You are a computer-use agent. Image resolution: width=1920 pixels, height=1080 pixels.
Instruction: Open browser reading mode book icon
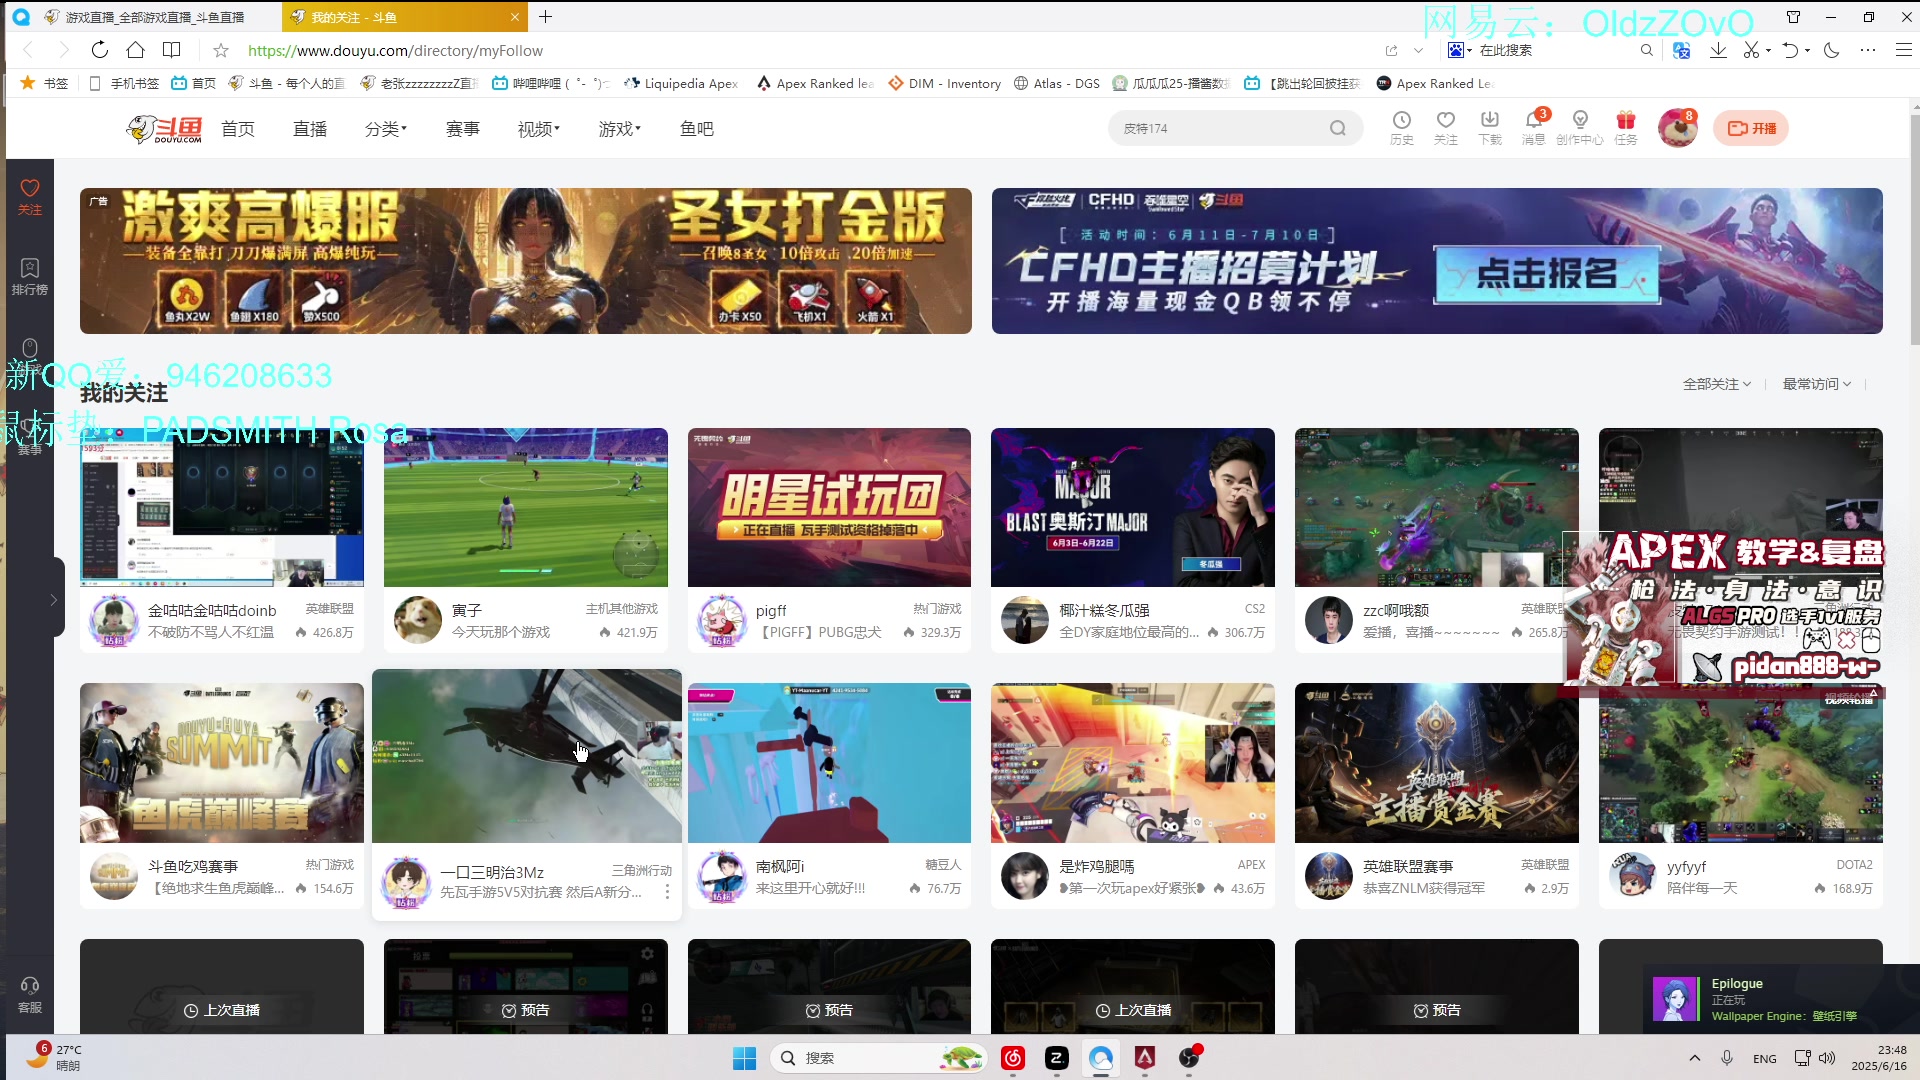[x=172, y=50]
